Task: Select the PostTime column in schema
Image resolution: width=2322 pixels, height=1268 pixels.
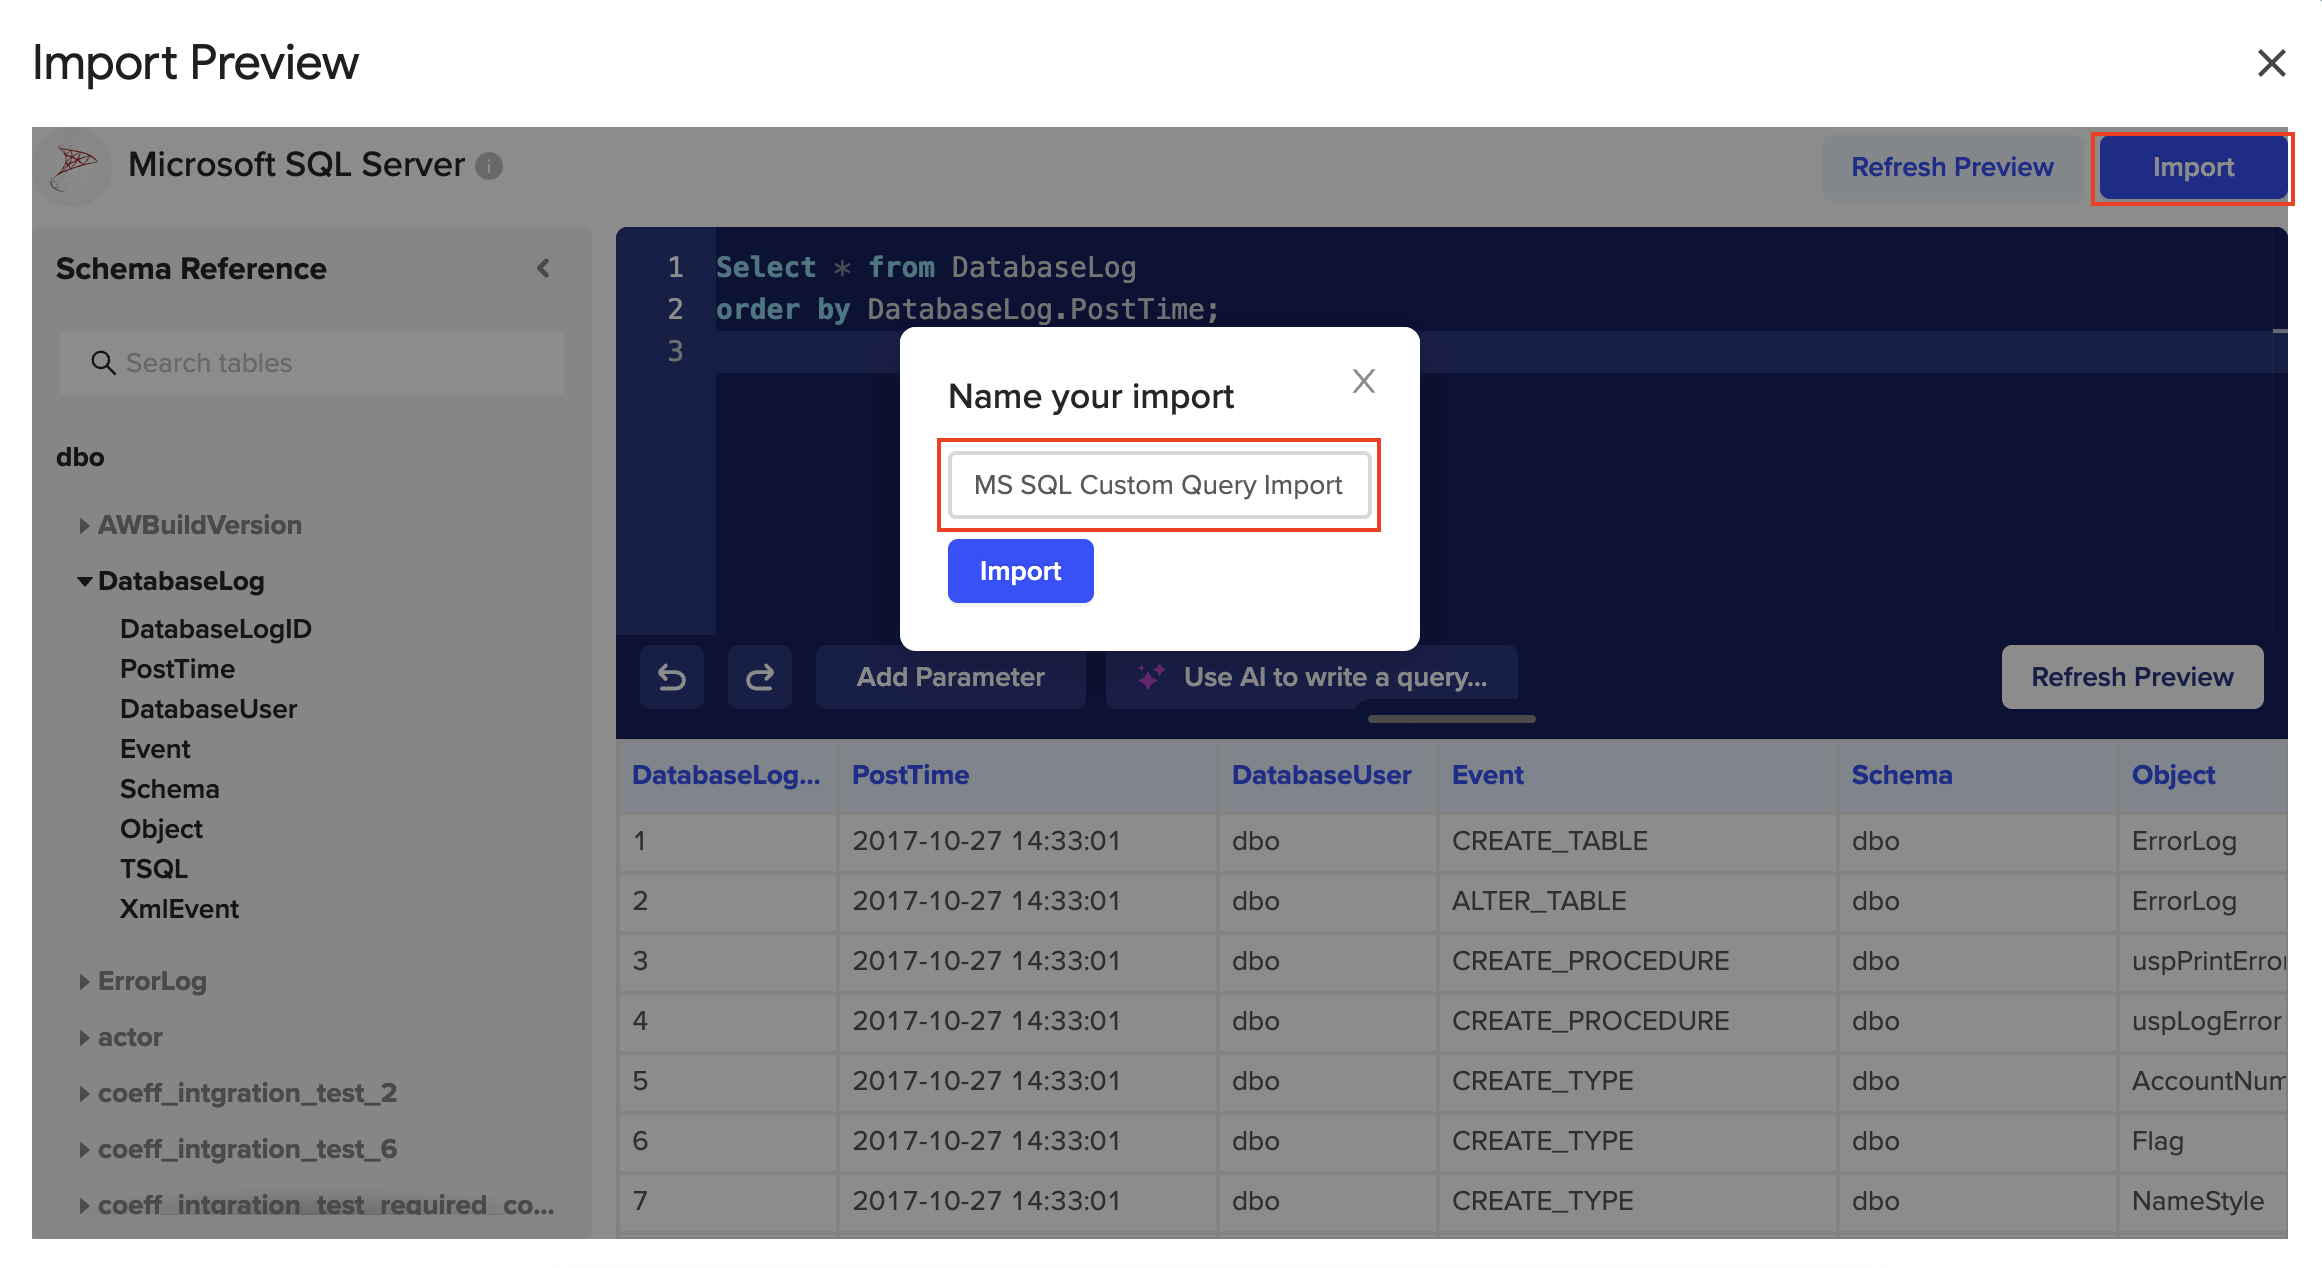Action: 177,669
